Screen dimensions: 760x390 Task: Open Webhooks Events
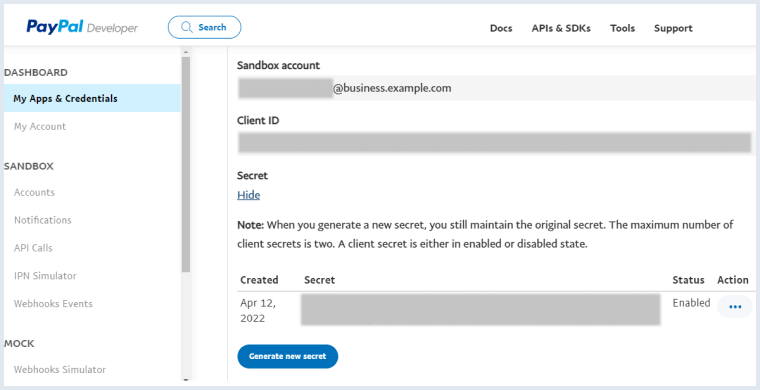tap(53, 304)
